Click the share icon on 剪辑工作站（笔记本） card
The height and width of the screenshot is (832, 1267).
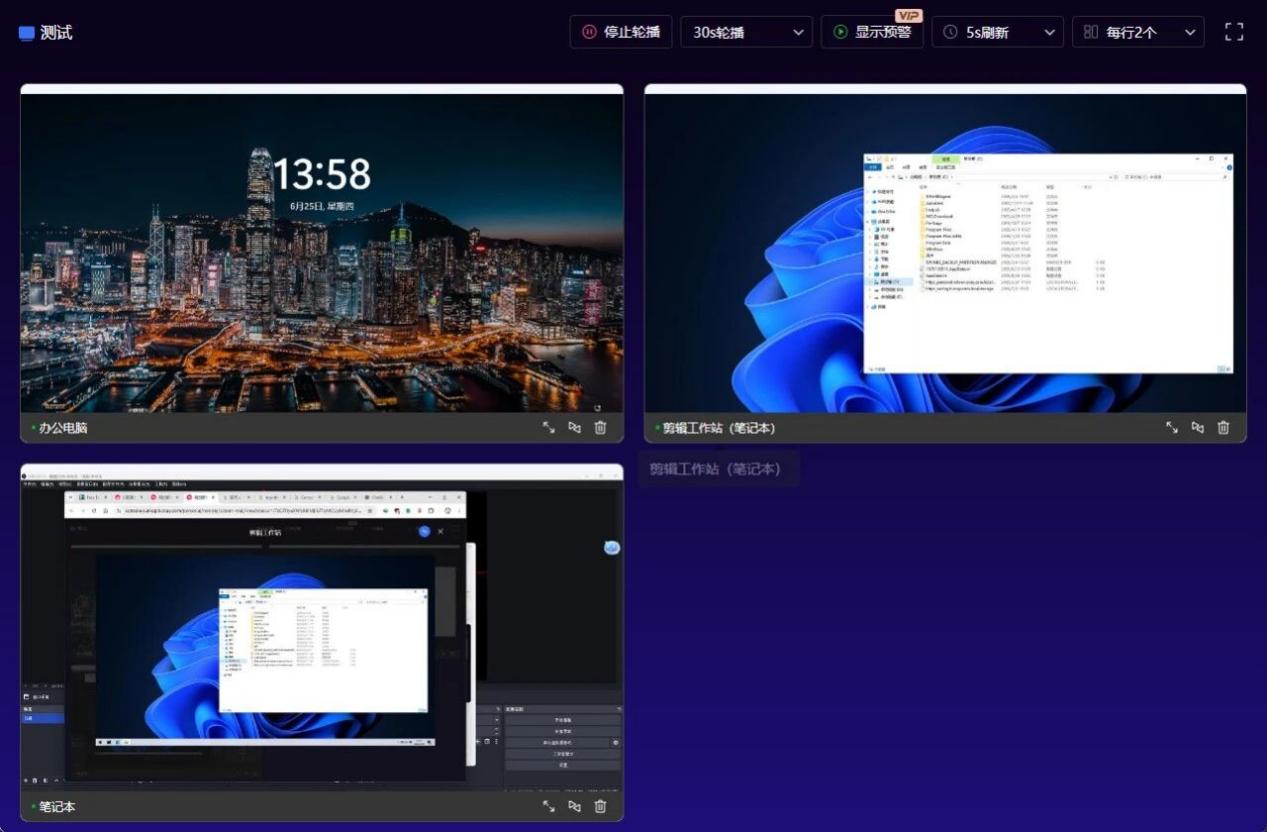[x=1197, y=427]
